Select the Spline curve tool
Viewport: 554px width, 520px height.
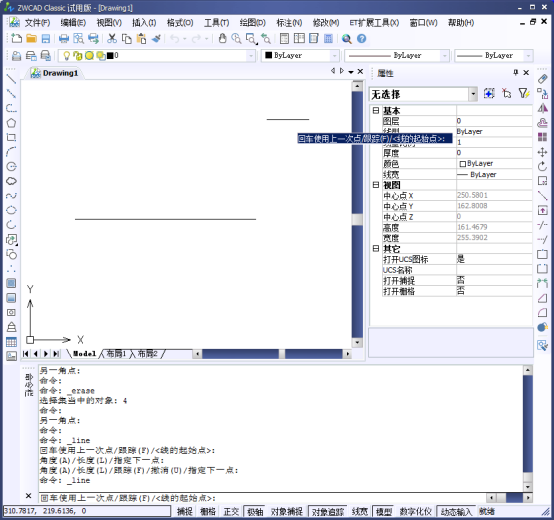coord(11,195)
